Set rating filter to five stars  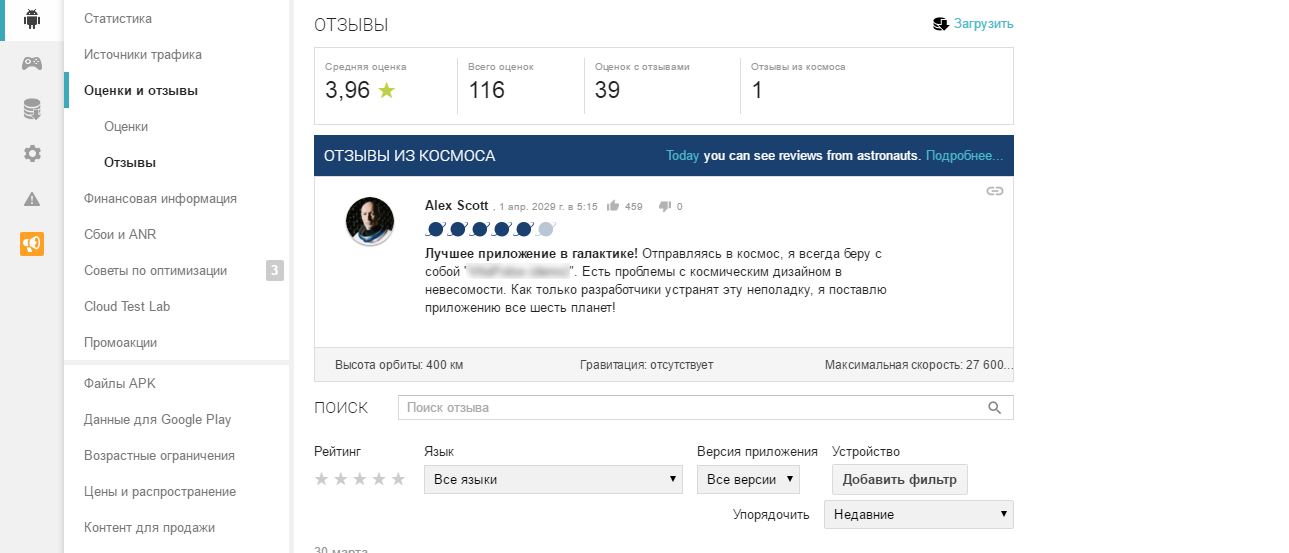click(x=398, y=479)
